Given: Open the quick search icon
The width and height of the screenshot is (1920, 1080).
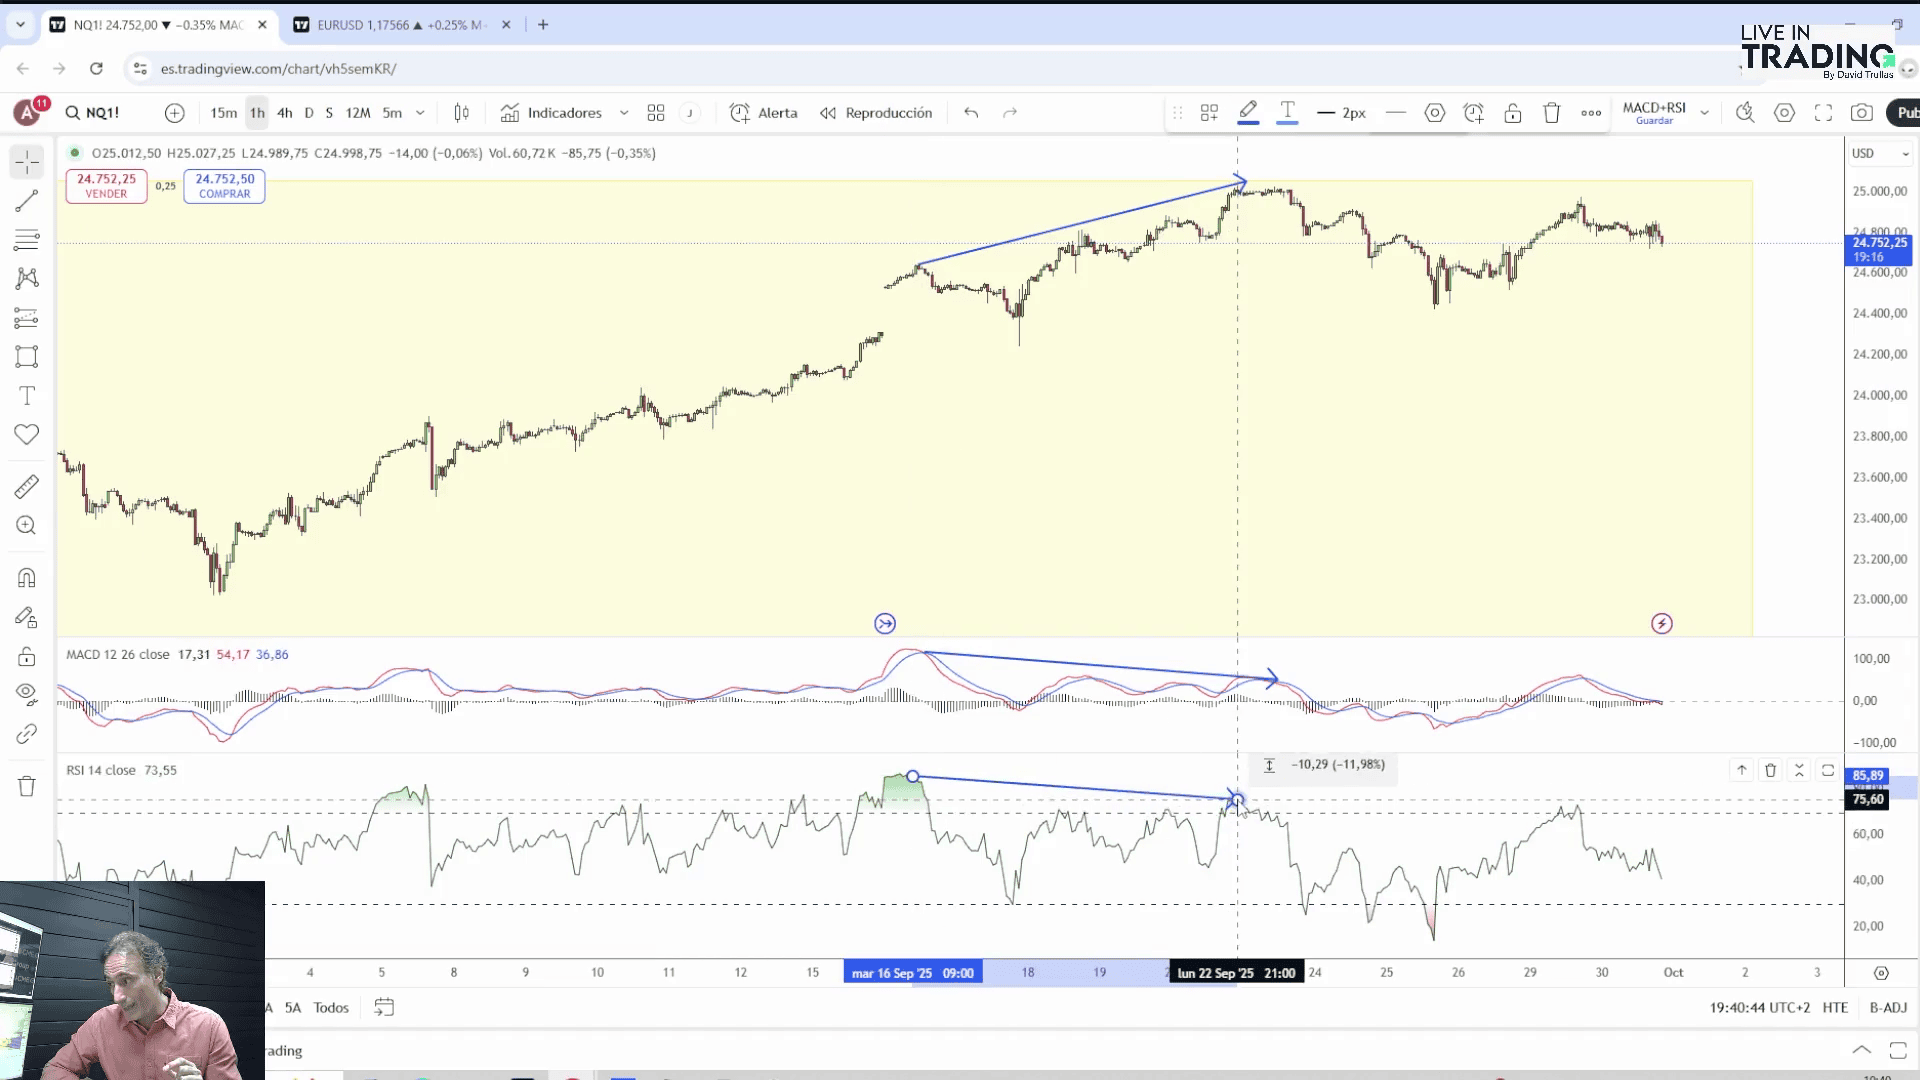Looking at the screenshot, I should (1745, 113).
